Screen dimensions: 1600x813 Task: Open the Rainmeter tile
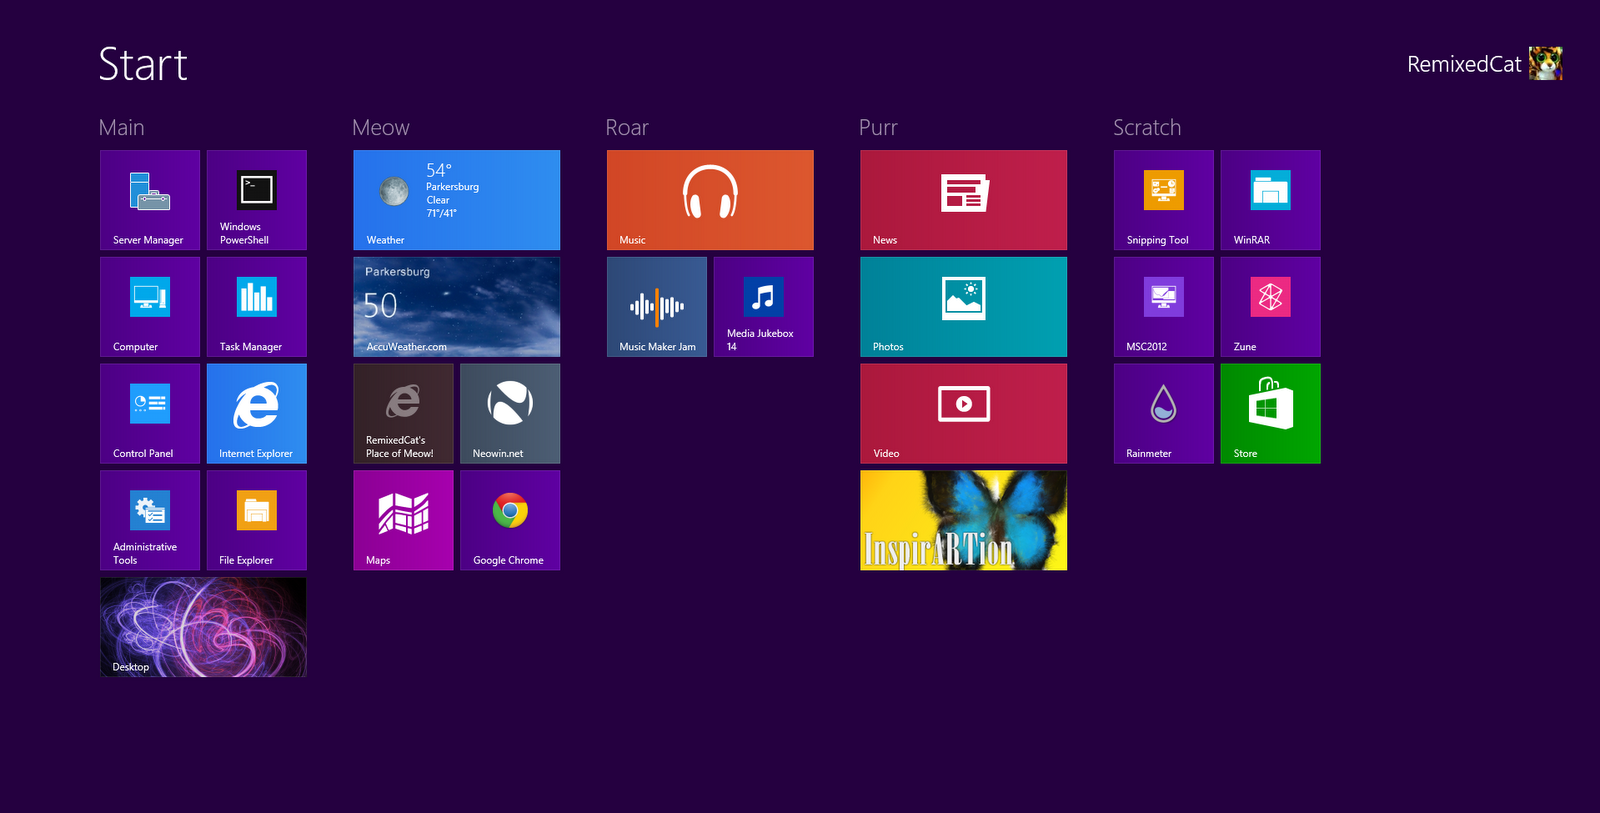pyautogui.click(x=1164, y=413)
